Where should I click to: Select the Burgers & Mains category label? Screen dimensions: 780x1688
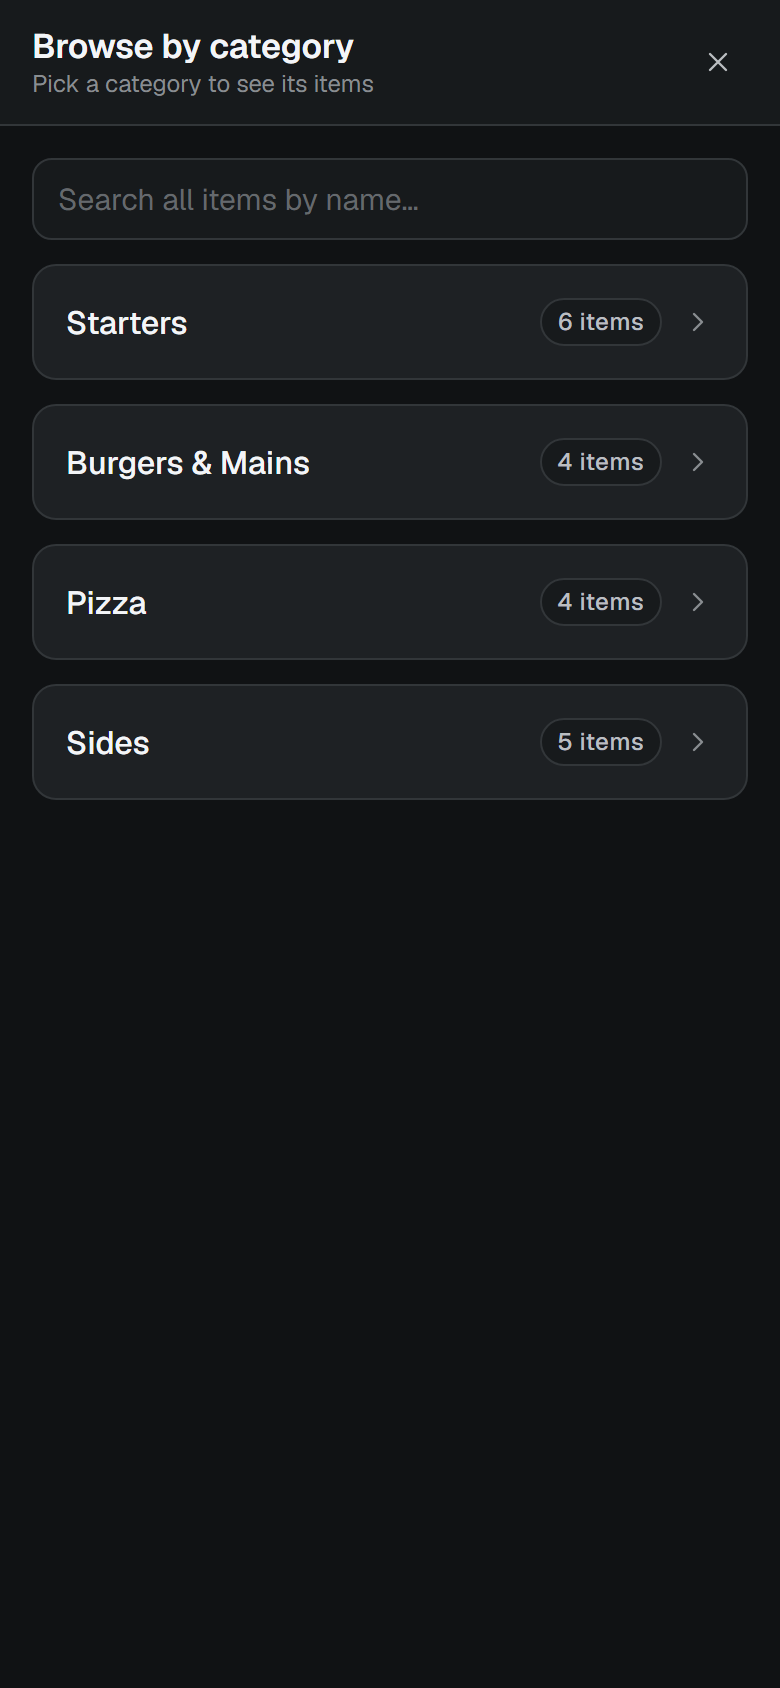click(188, 463)
